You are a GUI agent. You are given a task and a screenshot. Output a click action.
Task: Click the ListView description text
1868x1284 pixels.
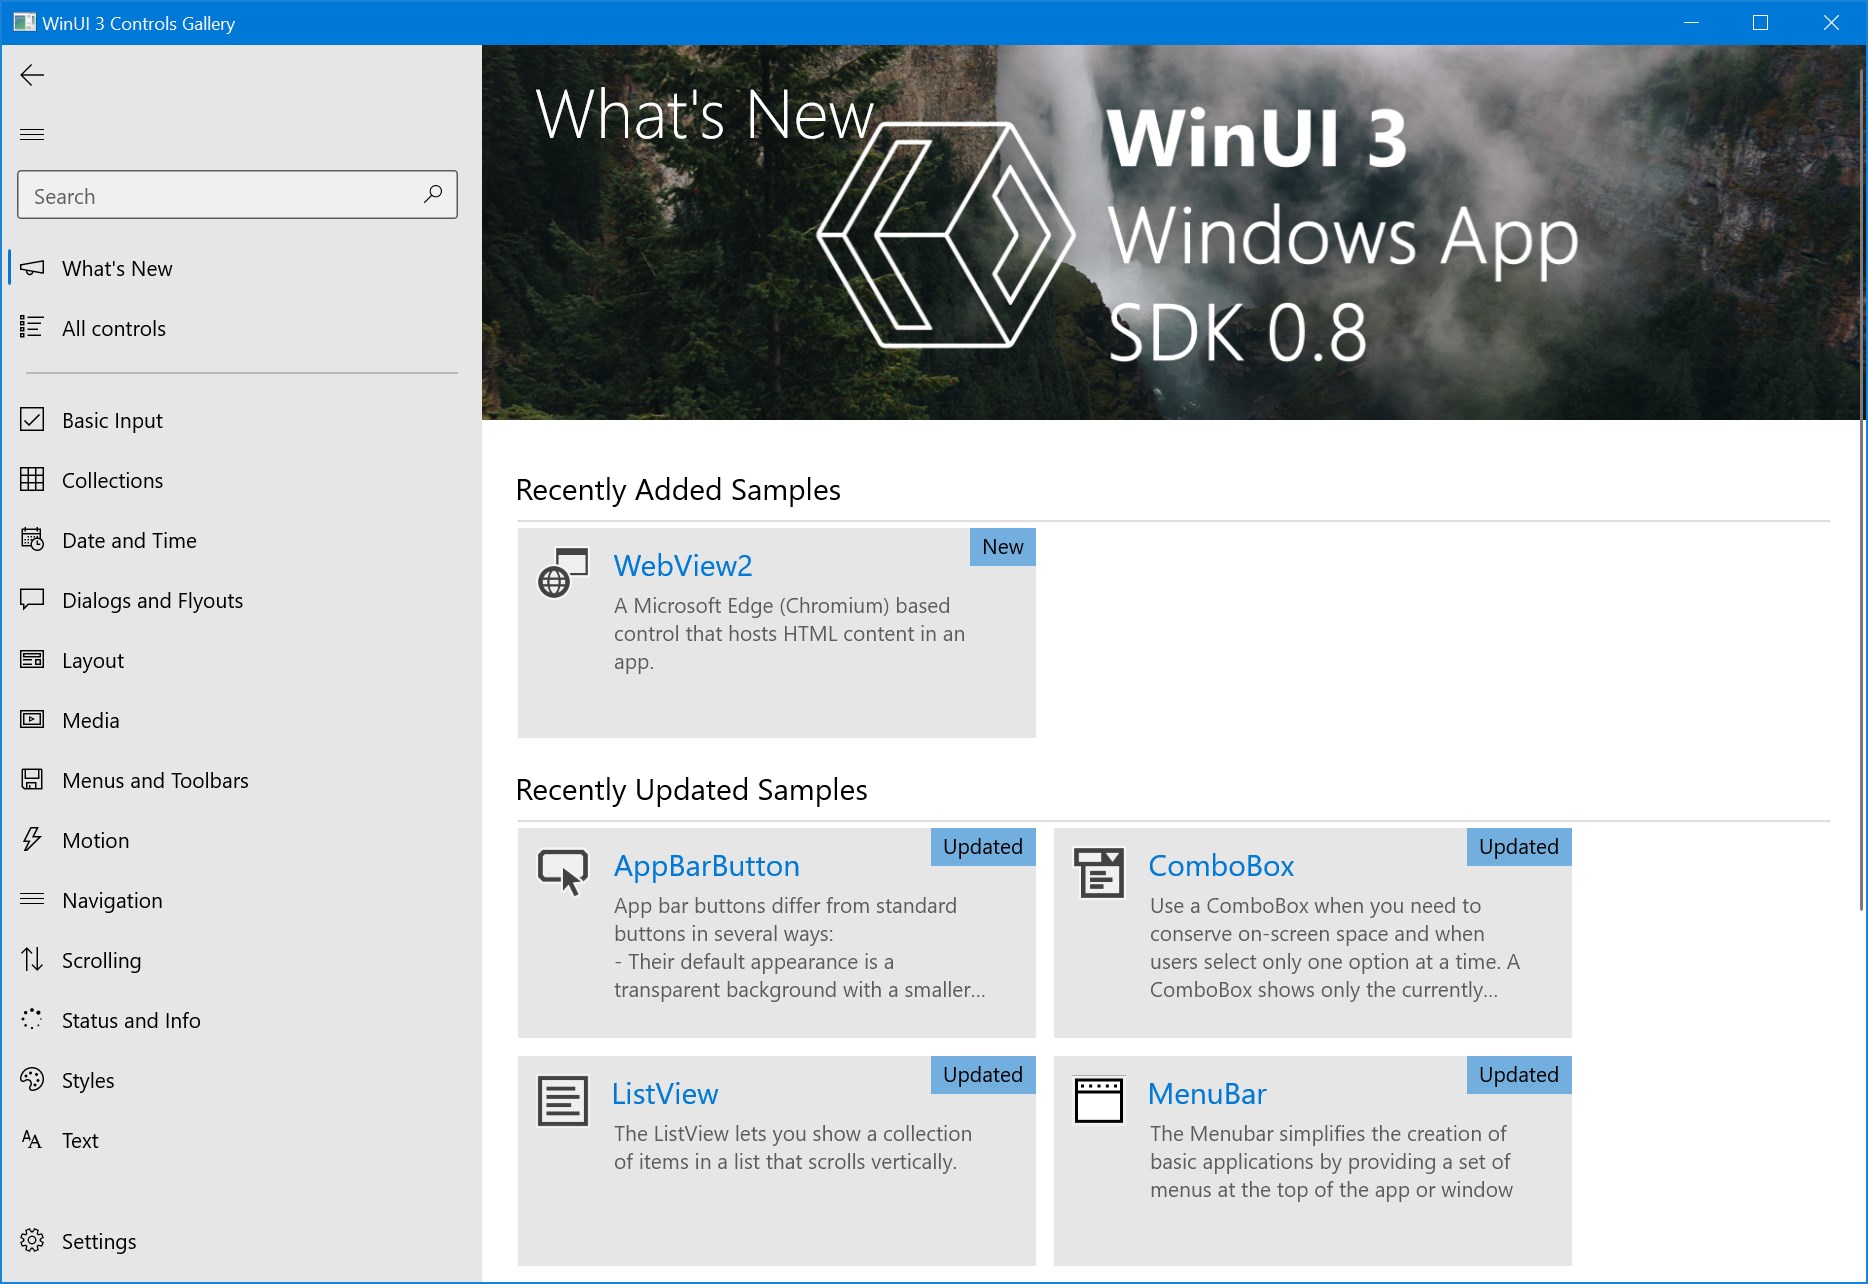coord(793,1148)
